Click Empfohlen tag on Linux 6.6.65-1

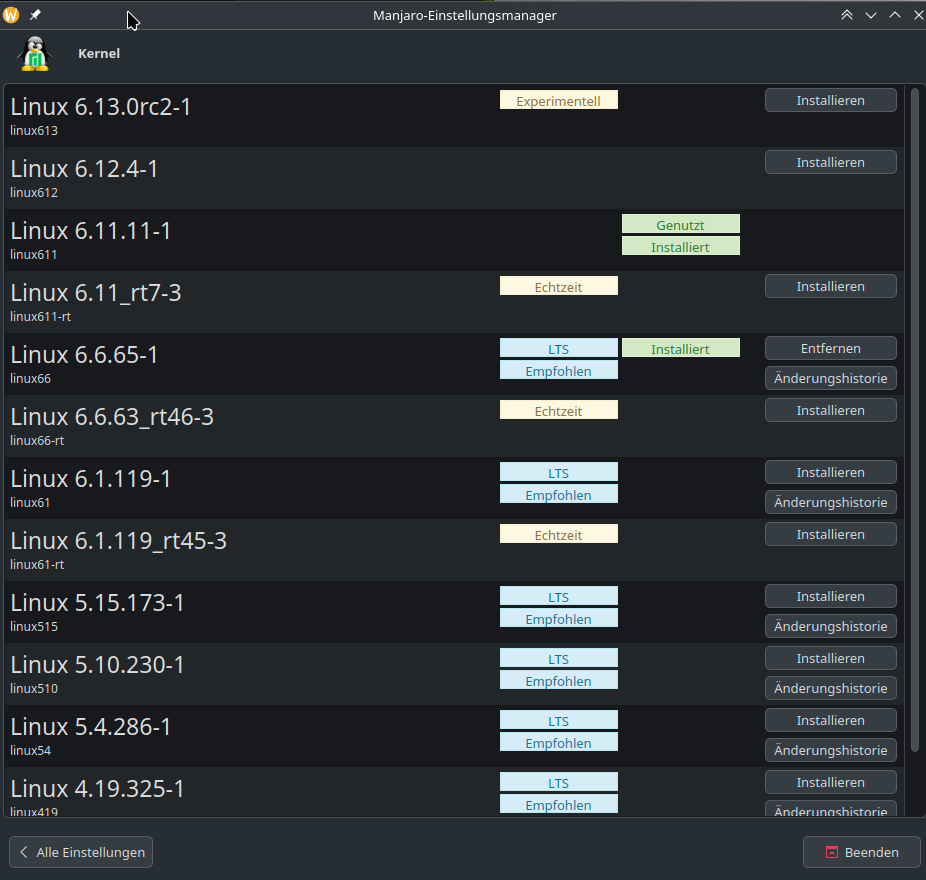point(559,370)
